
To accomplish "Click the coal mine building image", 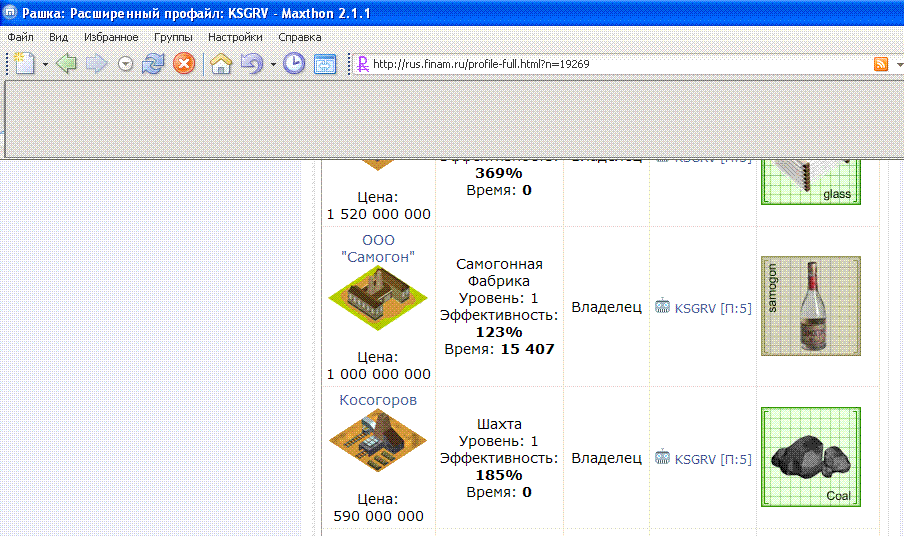I will (x=378, y=441).
